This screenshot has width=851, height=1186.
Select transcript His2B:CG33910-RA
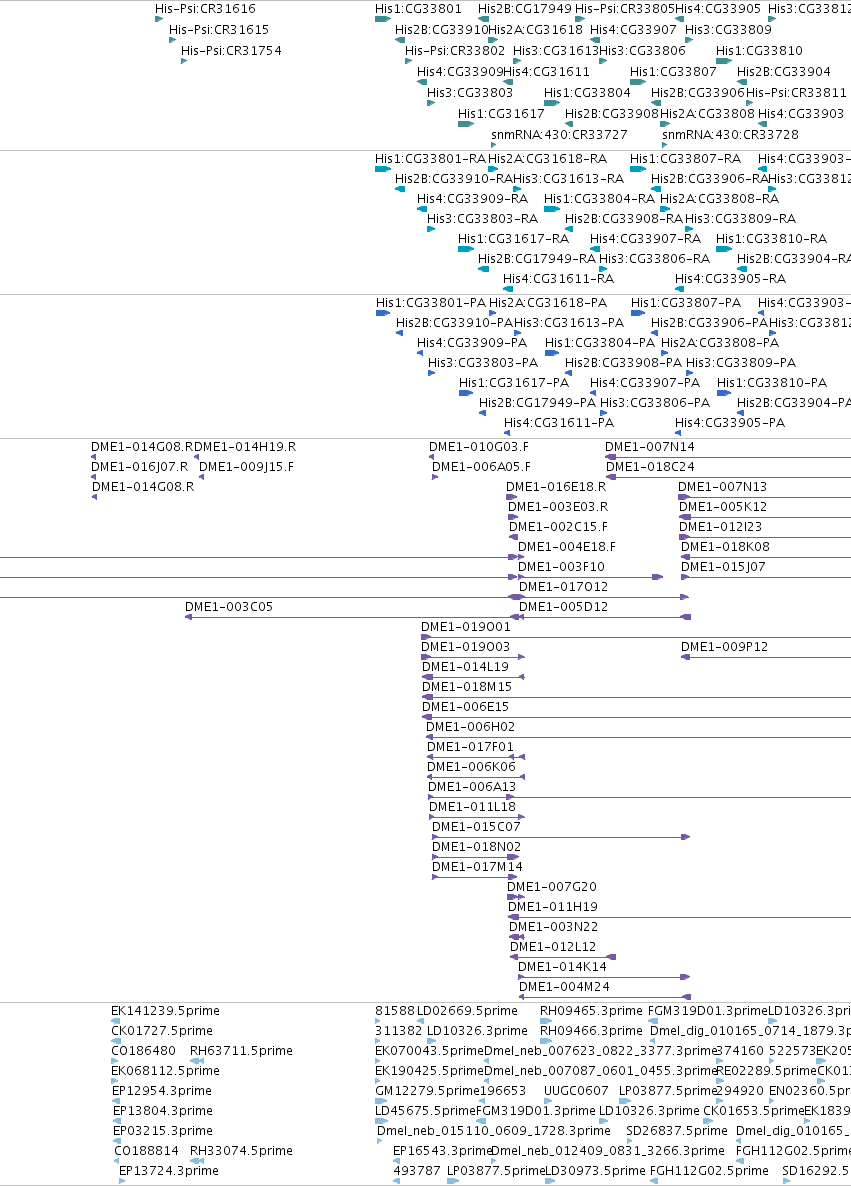tap(454, 179)
